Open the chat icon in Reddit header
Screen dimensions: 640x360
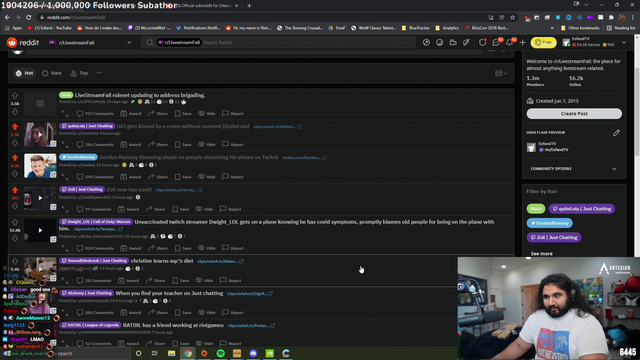coord(496,42)
